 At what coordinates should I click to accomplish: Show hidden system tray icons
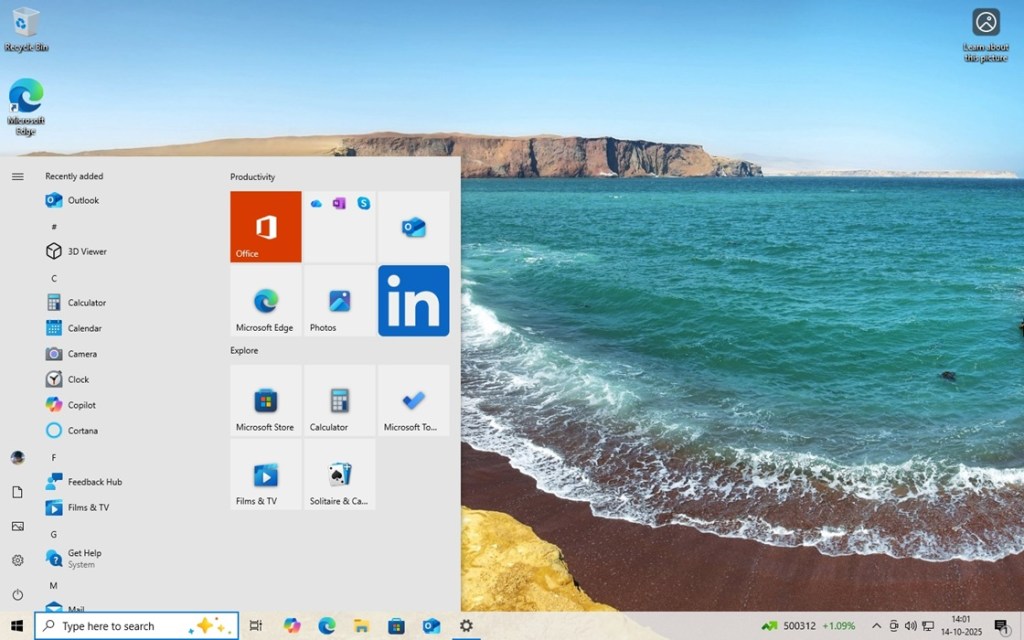876,626
